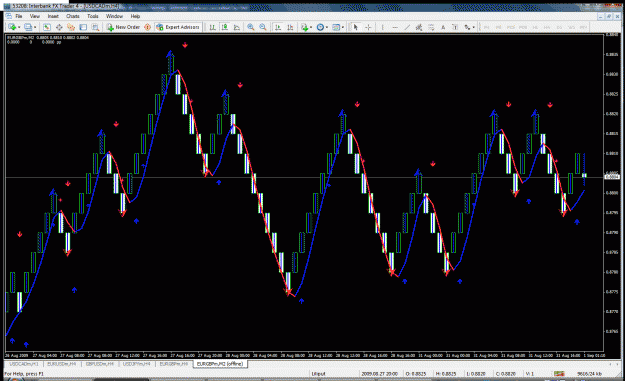Toggle Navigator panel icon

point(71,27)
